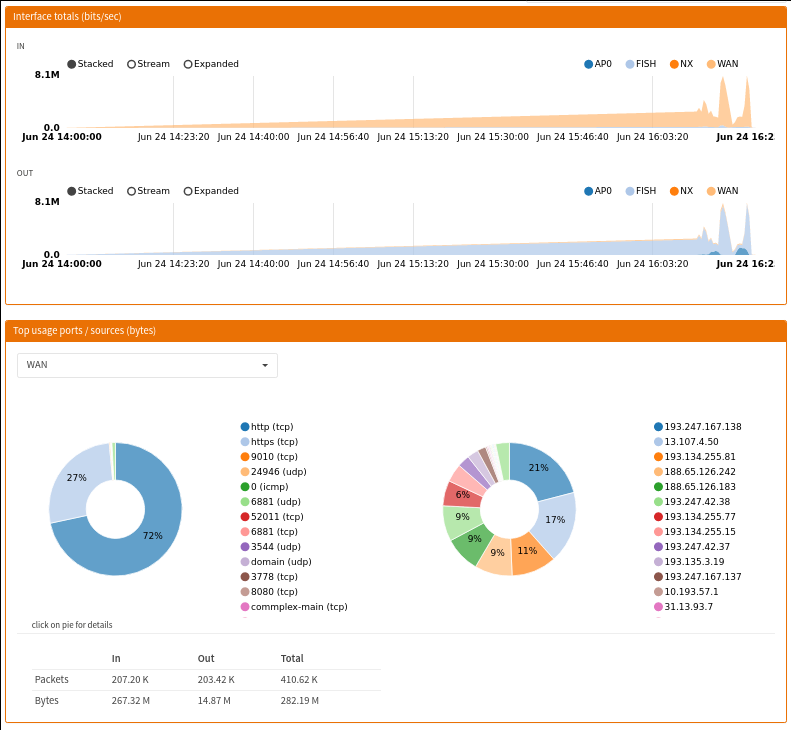
Task: Toggle FISH series in IN chart legend
Action: coord(641,64)
